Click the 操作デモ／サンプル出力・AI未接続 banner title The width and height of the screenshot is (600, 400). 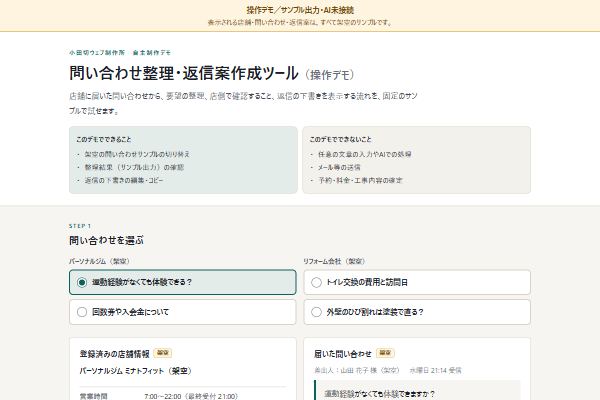300,10
